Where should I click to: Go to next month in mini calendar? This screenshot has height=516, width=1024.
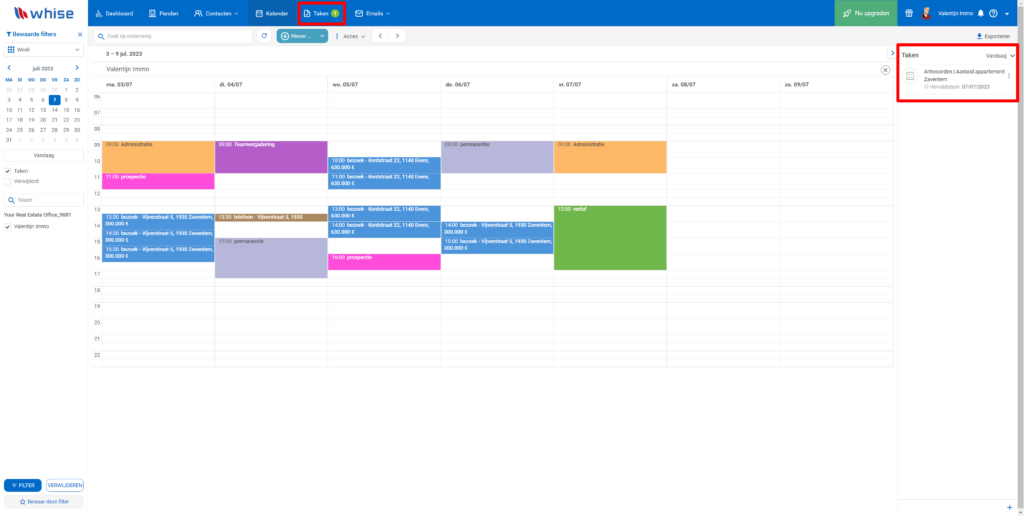point(79,67)
